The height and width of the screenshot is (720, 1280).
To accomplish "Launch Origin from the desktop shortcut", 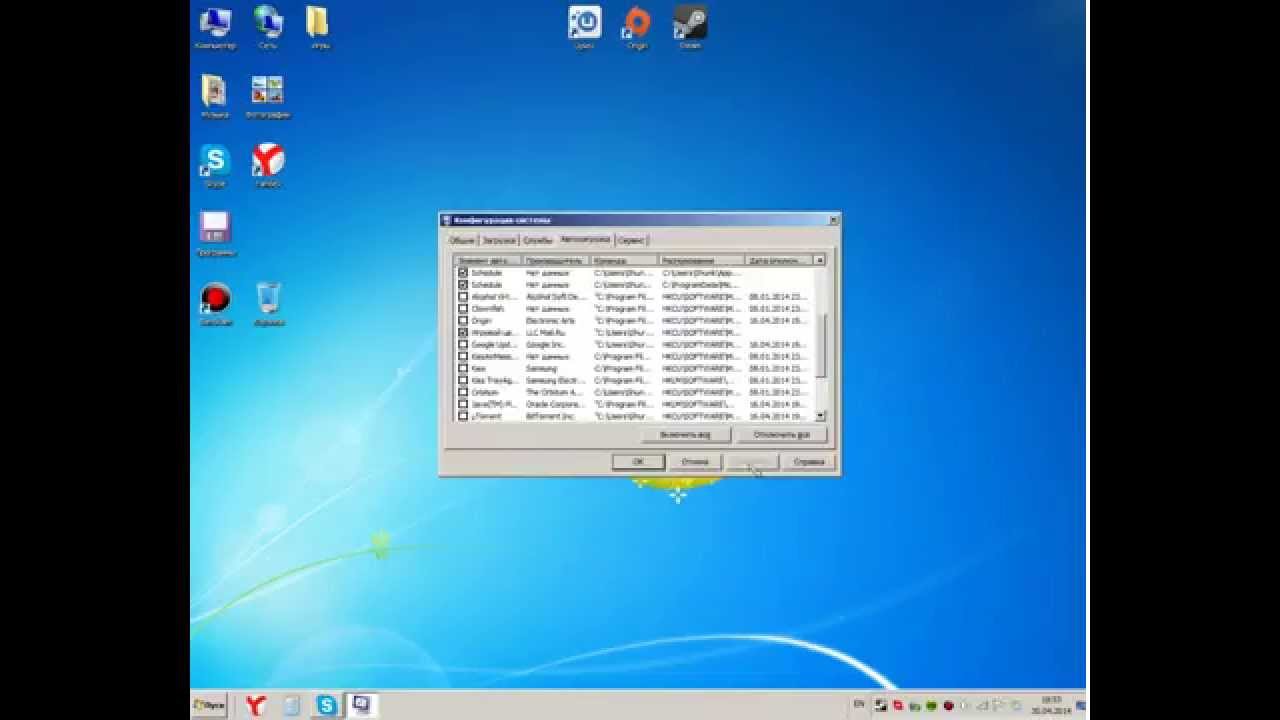I will (x=637, y=26).
